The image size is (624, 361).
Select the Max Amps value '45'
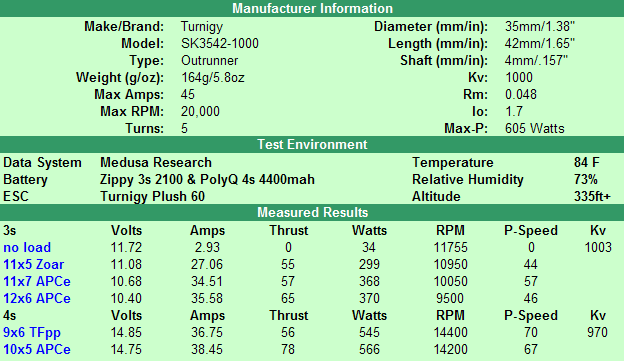(188, 95)
